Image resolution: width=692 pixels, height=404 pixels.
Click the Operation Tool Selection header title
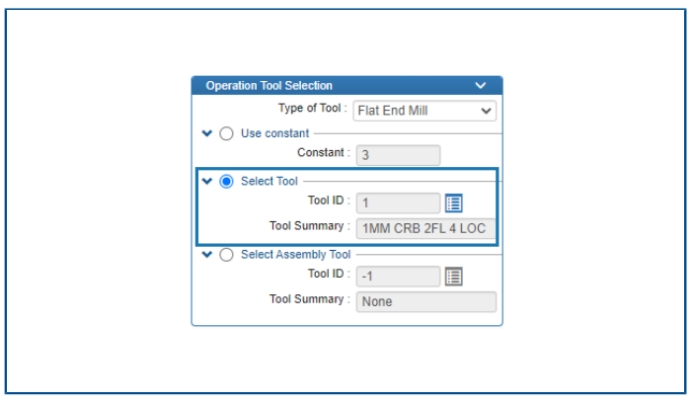269,86
